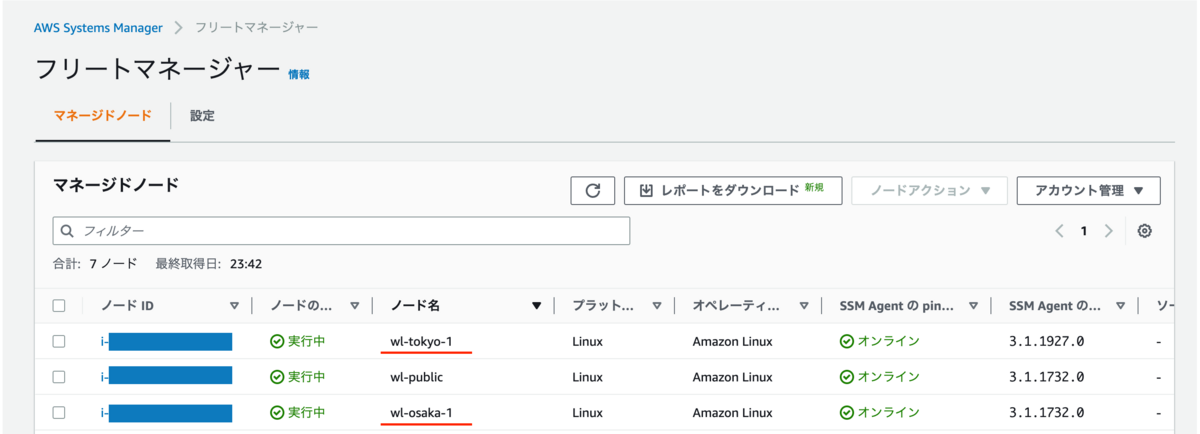
Task: Switch to the 設定 tab
Action: pyautogui.click(x=202, y=116)
